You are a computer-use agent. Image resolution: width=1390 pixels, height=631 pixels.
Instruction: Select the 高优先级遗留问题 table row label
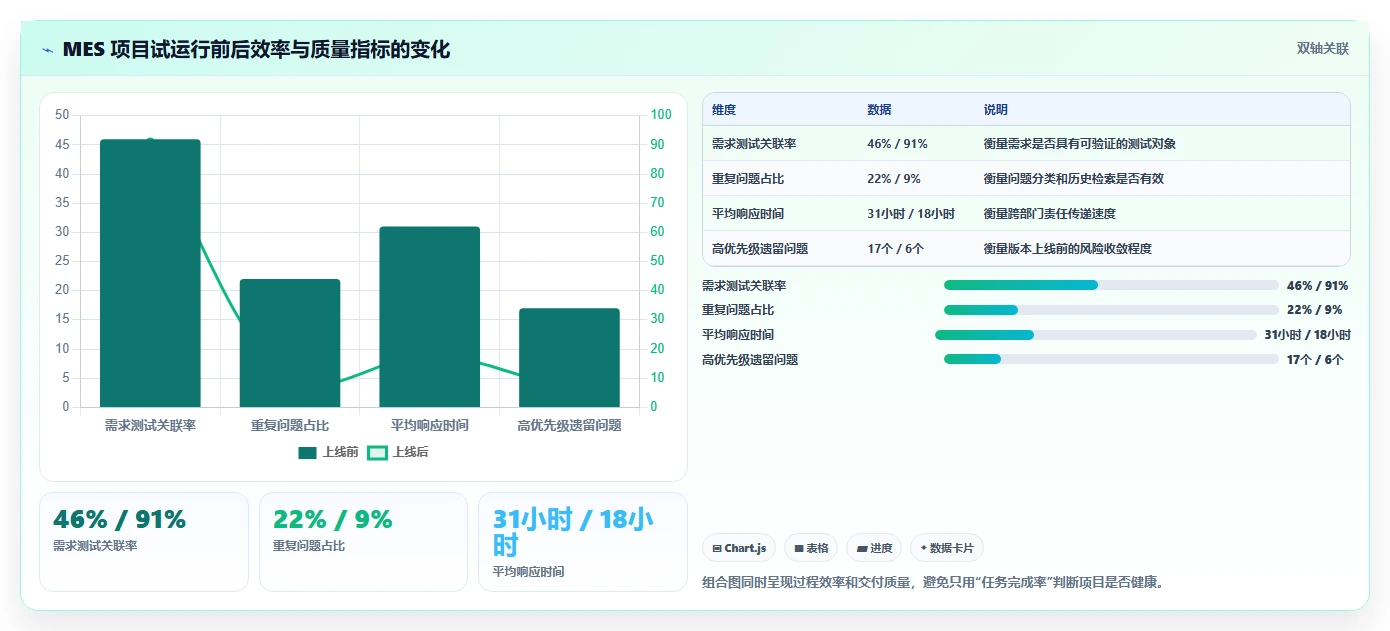pyautogui.click(x=760, y=249)
